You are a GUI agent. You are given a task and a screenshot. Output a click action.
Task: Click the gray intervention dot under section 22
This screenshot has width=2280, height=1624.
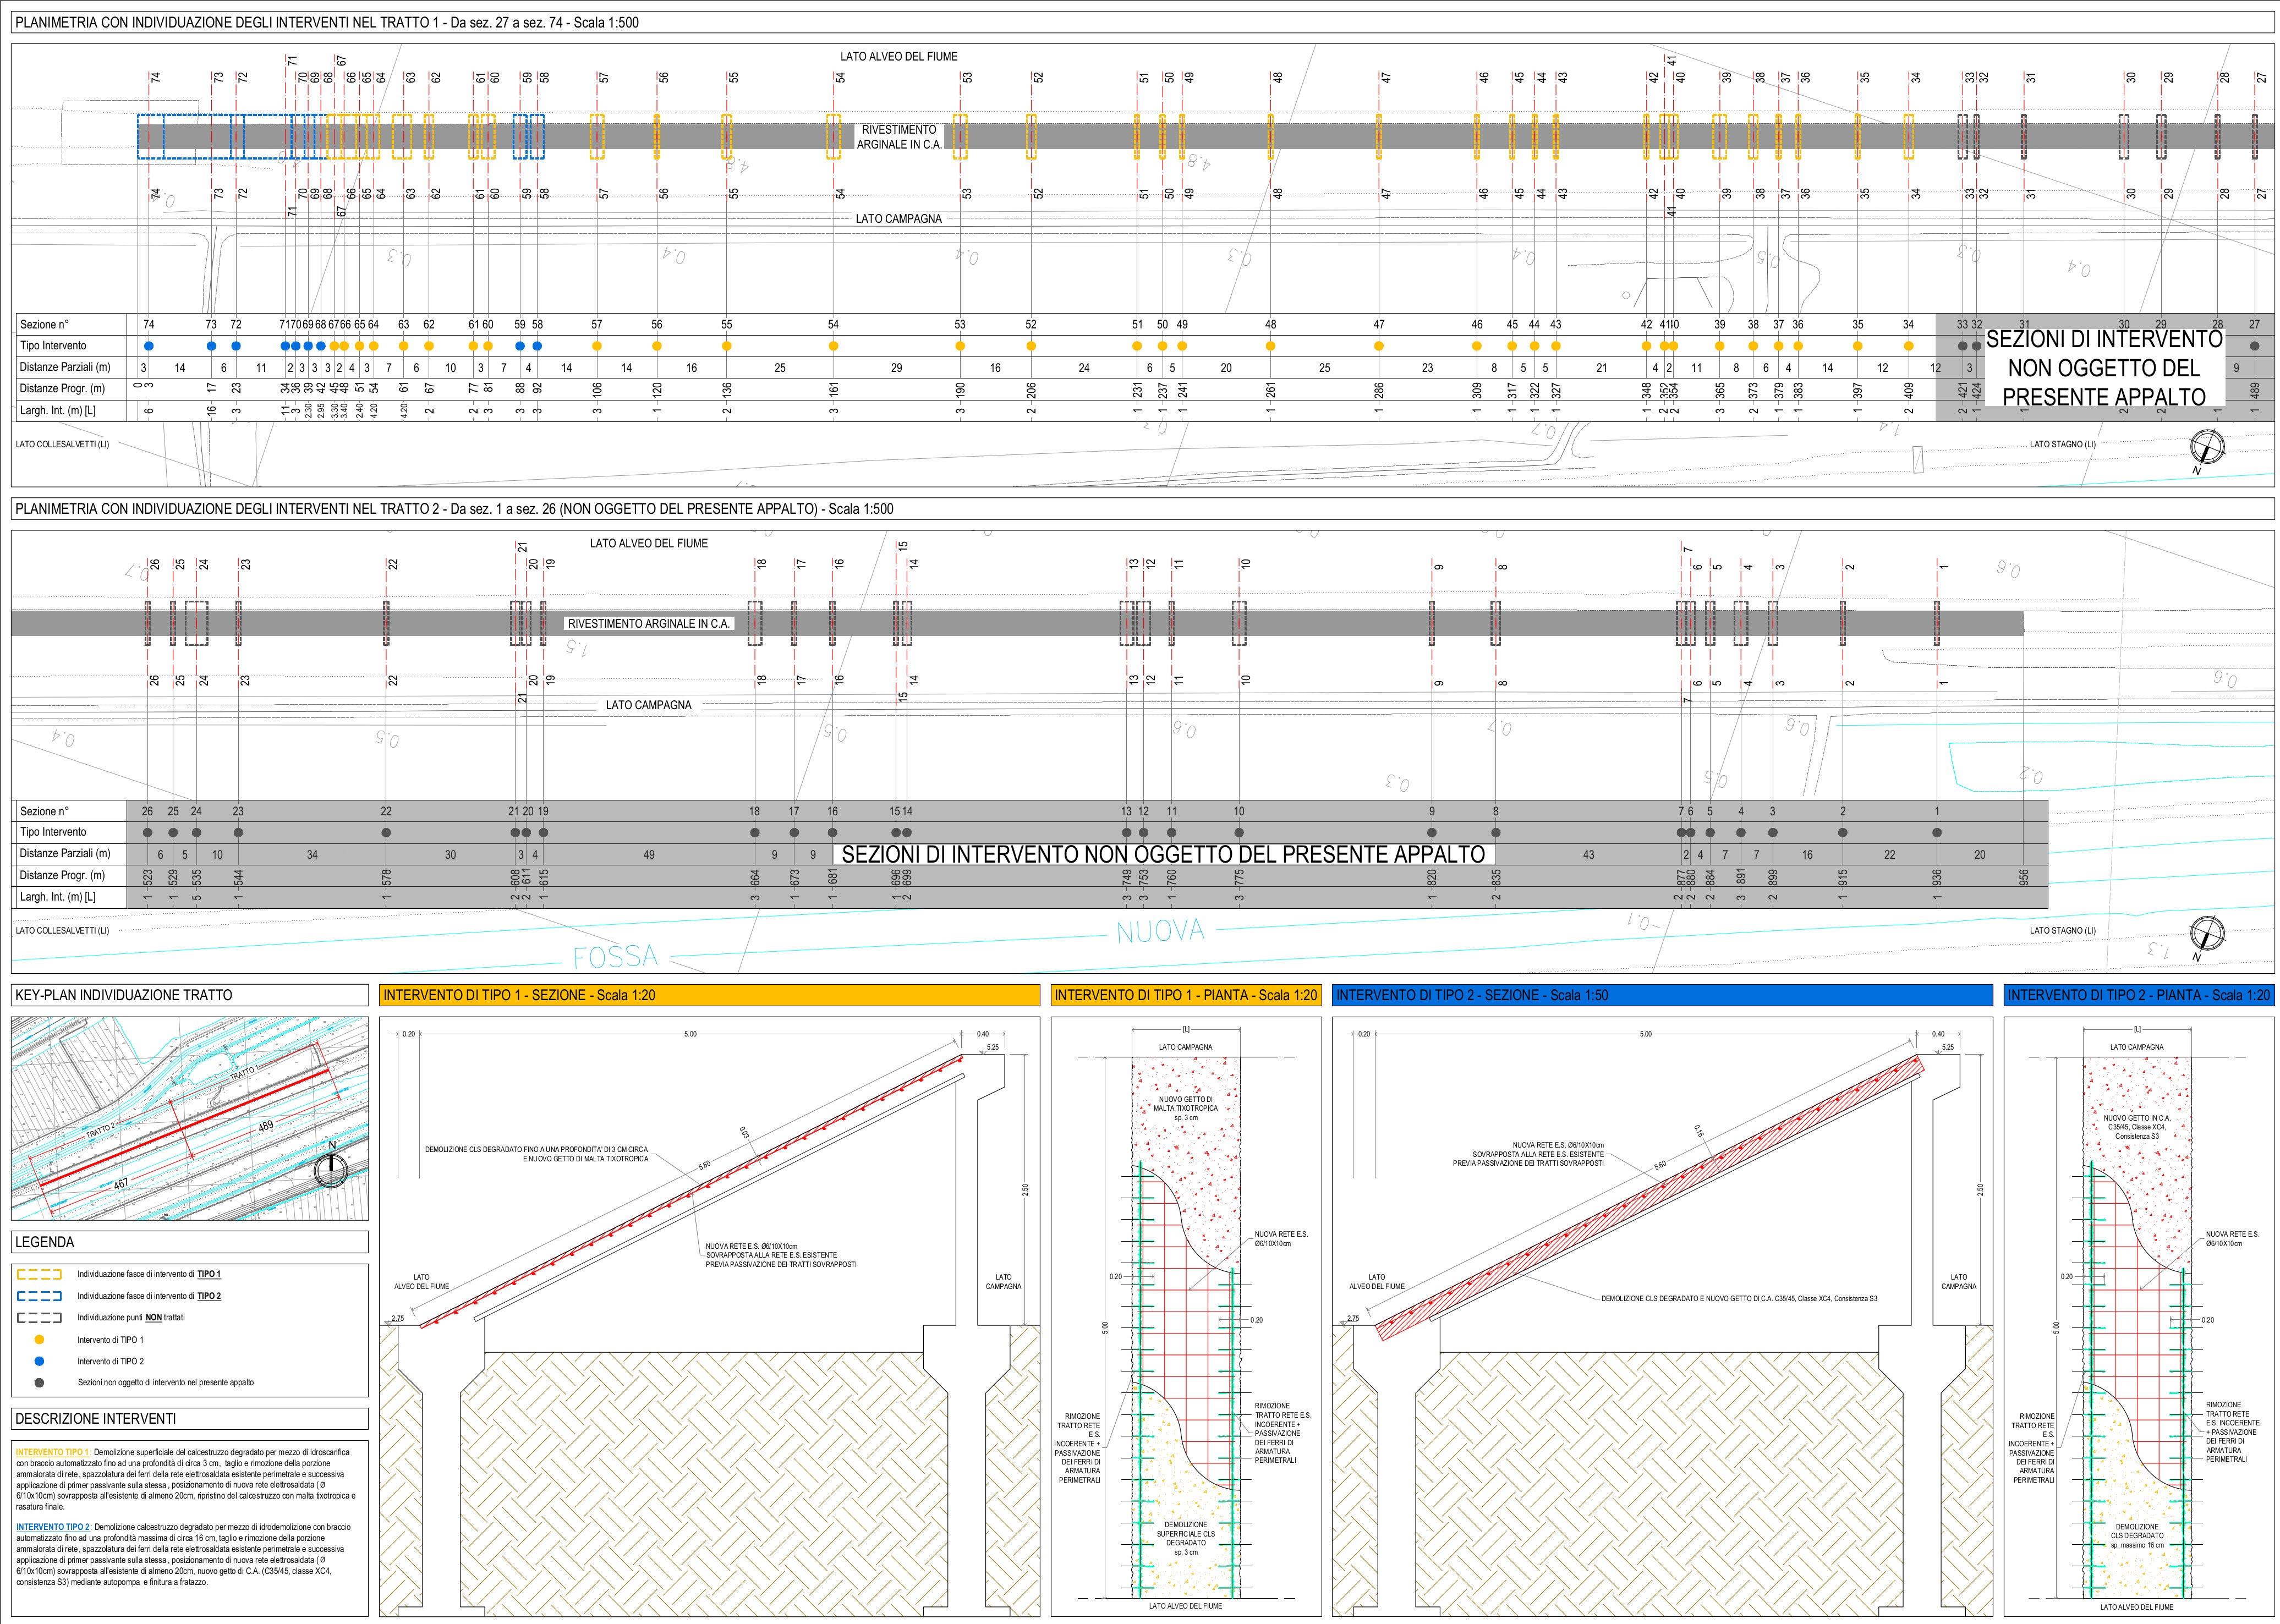(x=386, y=832)
